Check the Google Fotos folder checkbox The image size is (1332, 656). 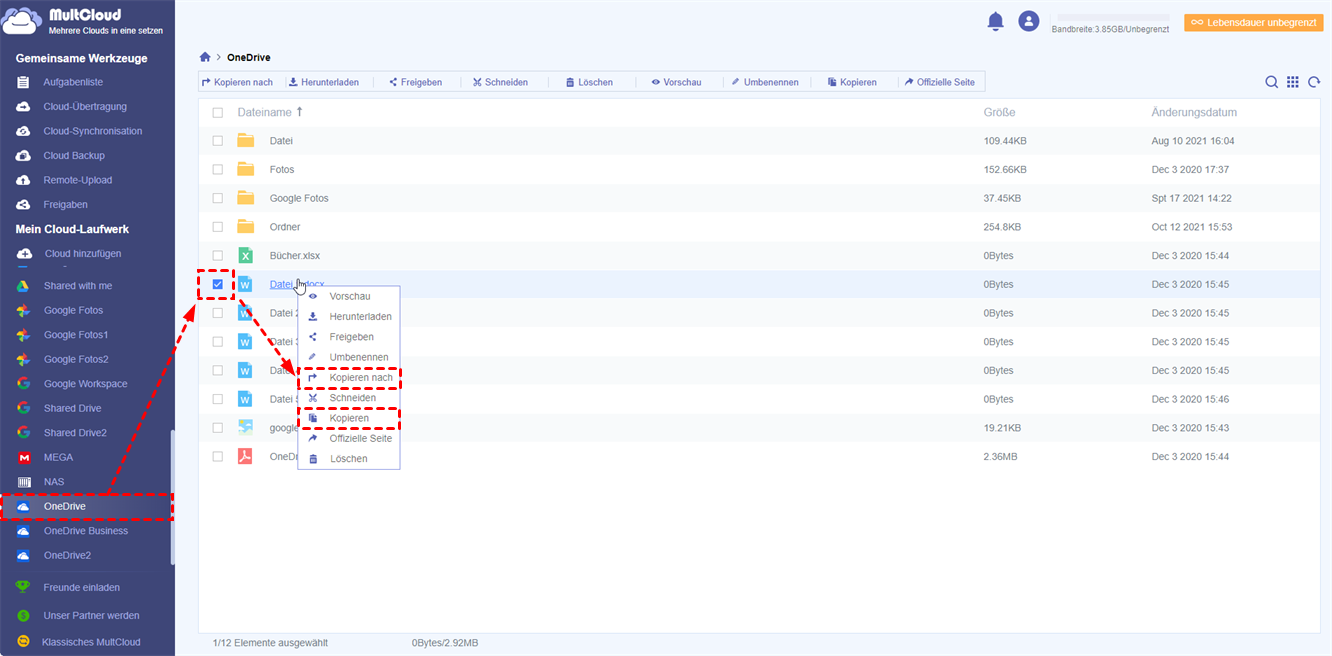click(x=218, y=198)
